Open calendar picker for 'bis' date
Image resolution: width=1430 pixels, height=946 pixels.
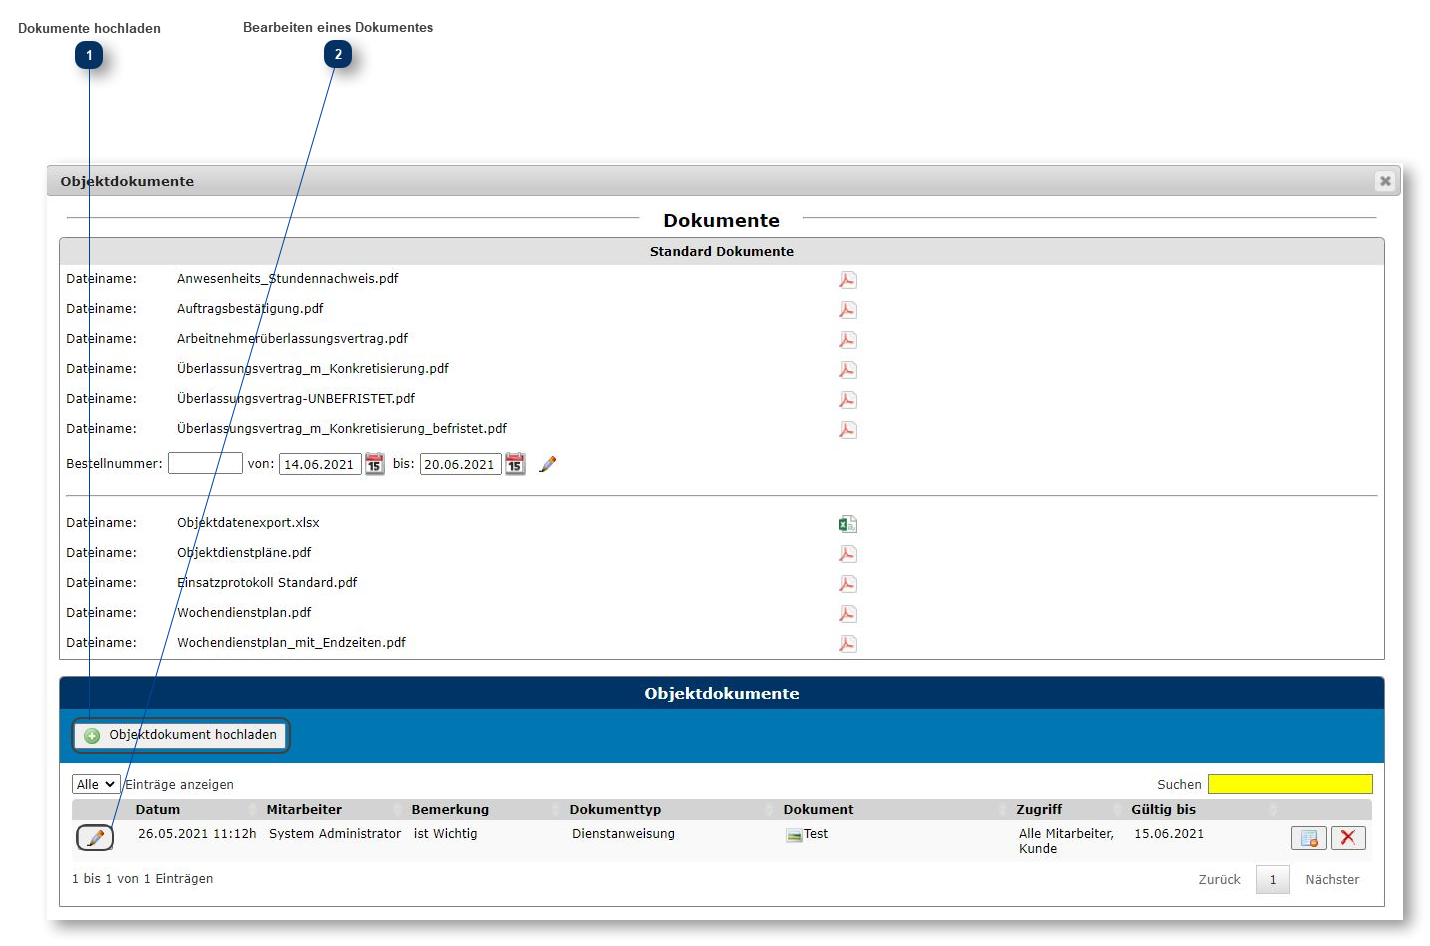click(x=515, y=464)
